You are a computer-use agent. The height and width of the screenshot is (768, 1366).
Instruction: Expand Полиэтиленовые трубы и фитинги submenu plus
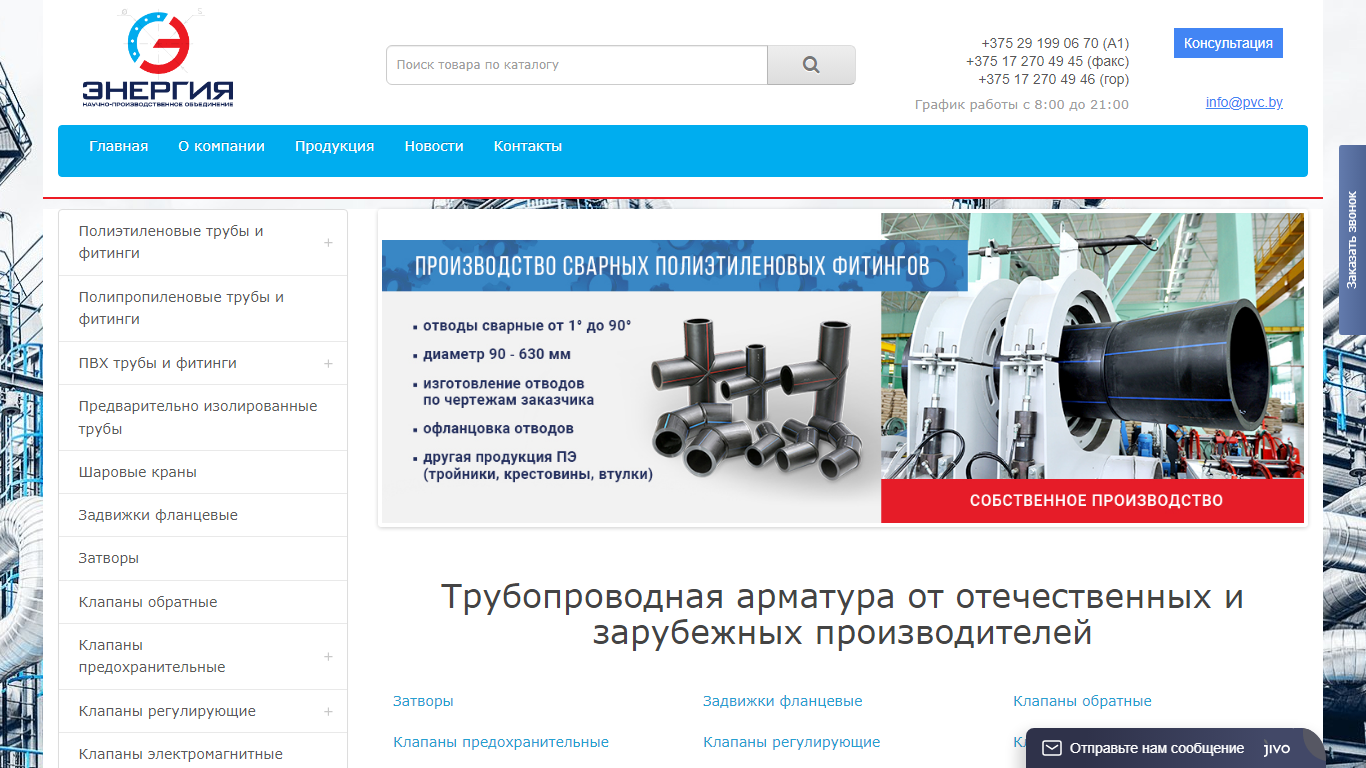328,242
